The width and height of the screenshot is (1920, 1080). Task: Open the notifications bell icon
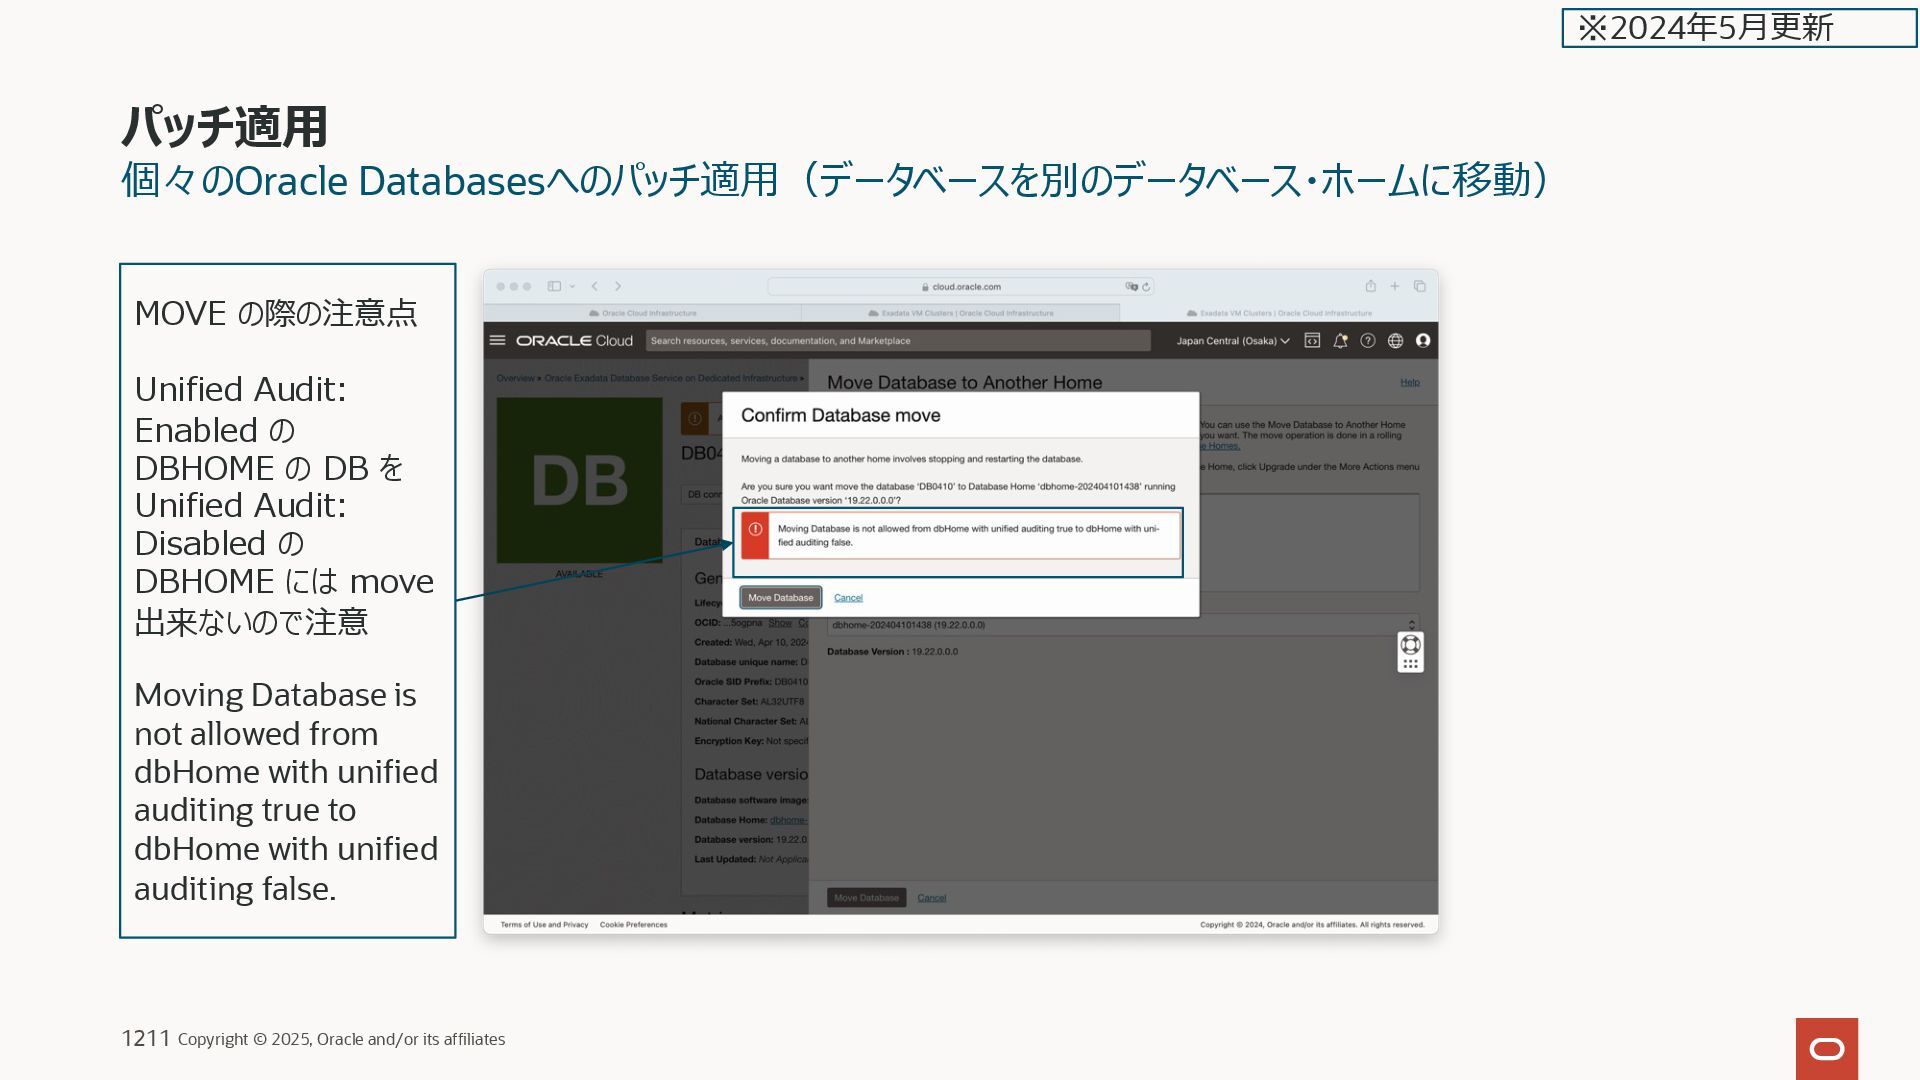pyautogui.click(x=1340, y=340)
